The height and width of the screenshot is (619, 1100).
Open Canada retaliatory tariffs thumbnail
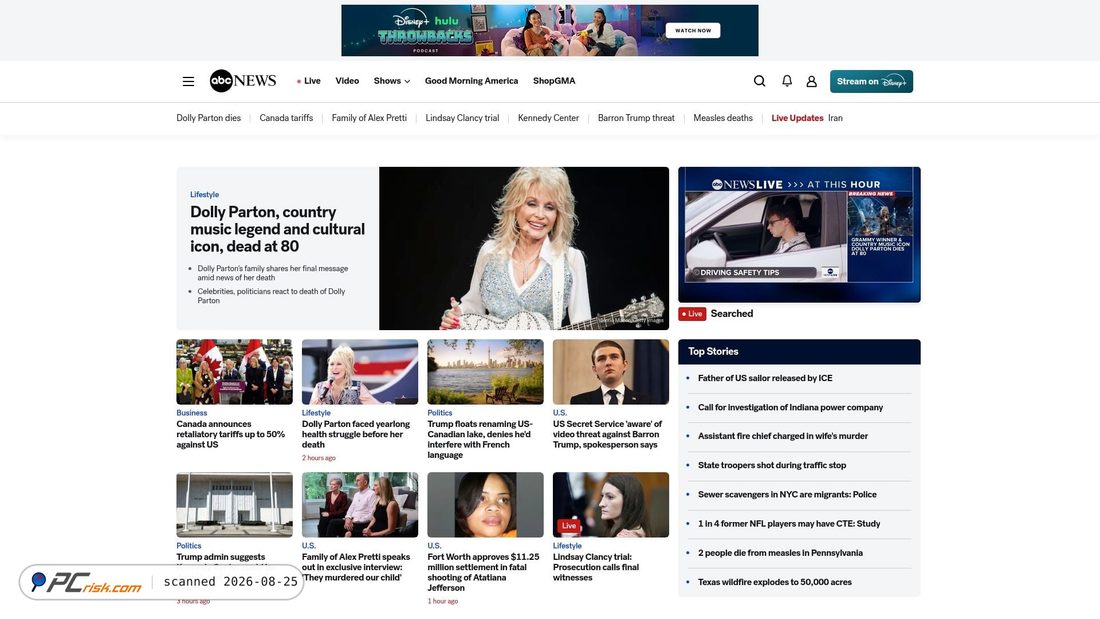[234, 372]
